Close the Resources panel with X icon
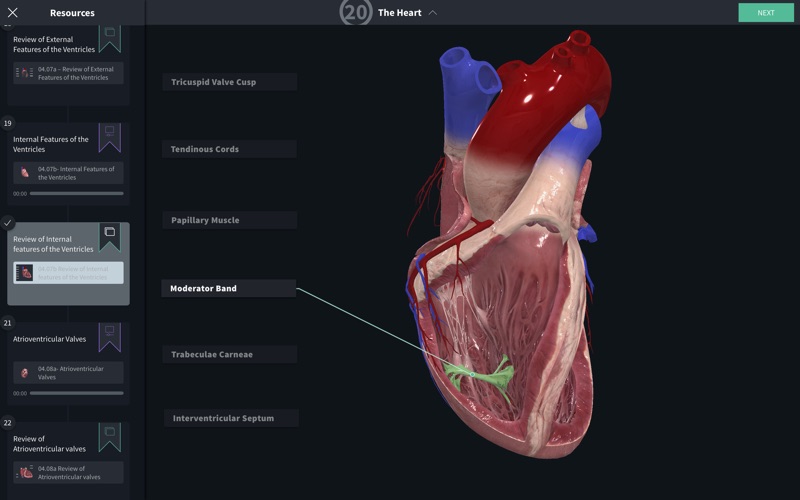Viewport: 800px width, 500px height. (x=13, y=13)
